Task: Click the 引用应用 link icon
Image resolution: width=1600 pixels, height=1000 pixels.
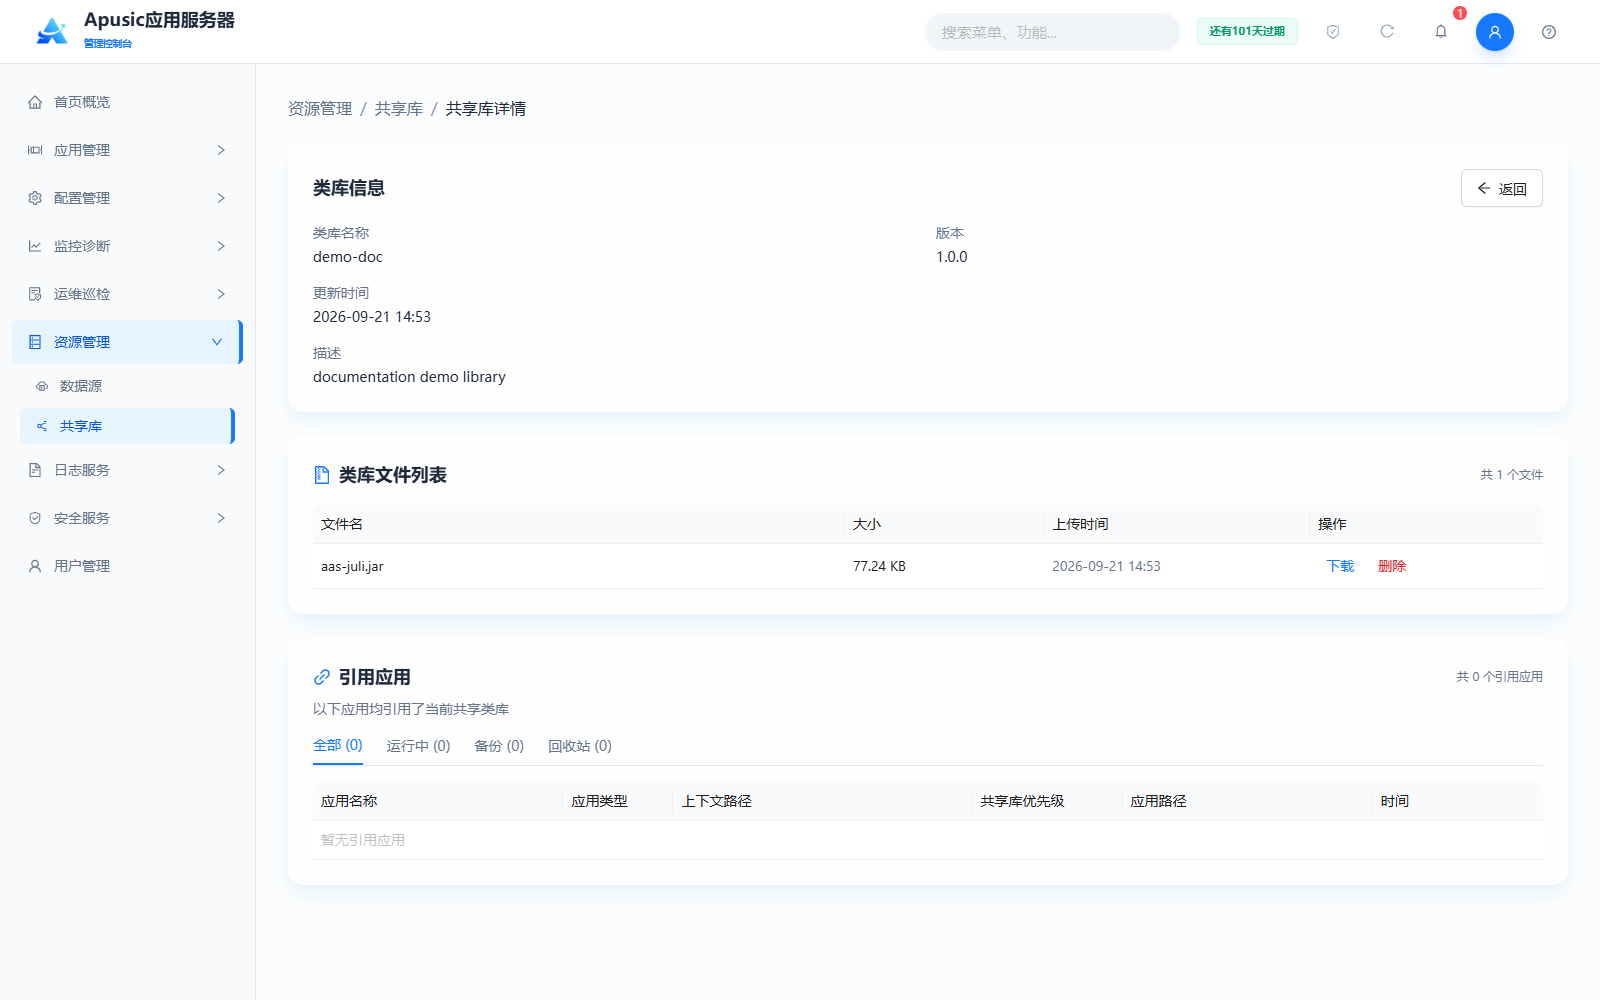Action: pos(322,677)
